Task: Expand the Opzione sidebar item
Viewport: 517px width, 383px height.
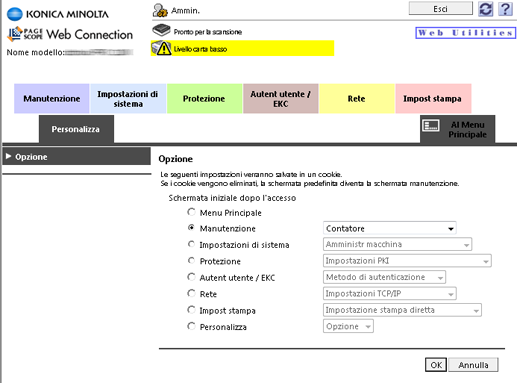Action: click(x=76, y=156)
